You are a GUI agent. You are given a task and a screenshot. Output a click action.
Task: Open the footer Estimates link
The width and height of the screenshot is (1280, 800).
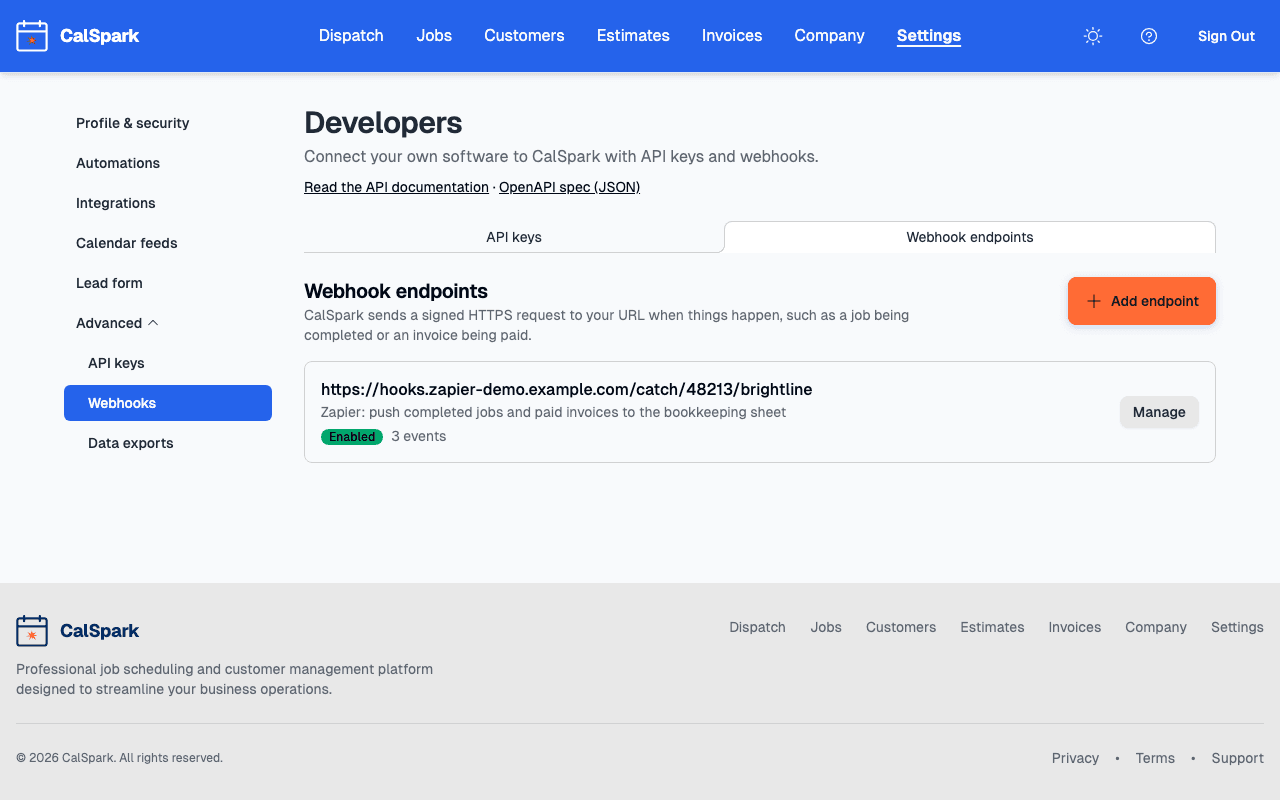point(992,627)
